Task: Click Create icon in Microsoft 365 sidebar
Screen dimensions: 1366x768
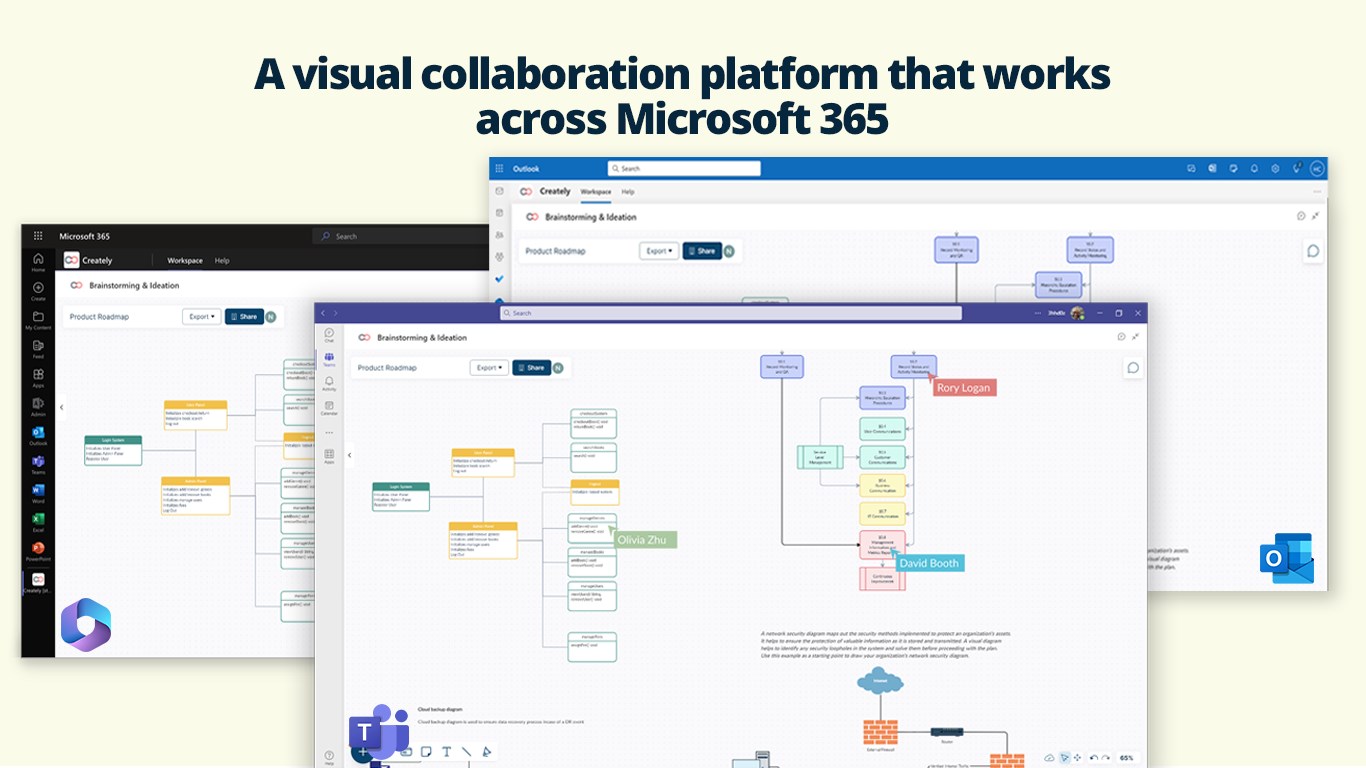Action: point(38,291)
